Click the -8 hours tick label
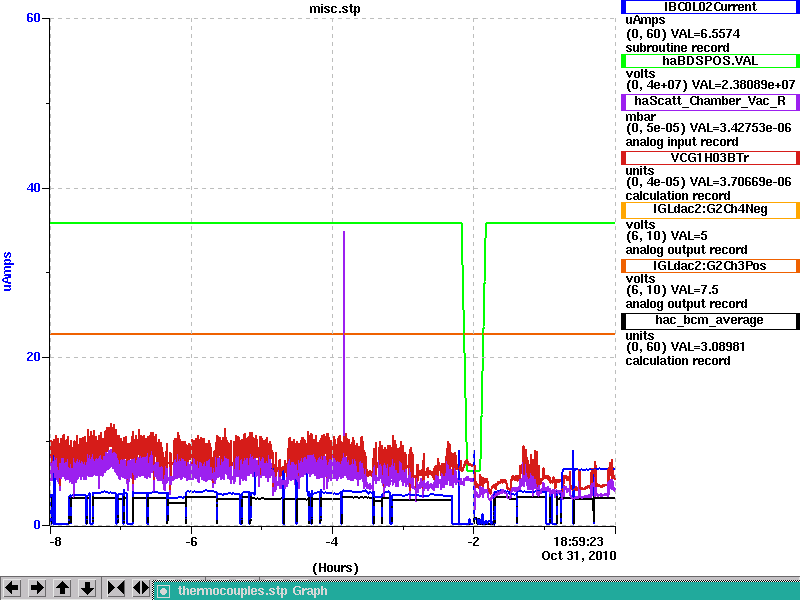Image resolution: width=800 pixels, height=600 pixels. pyautogui.click(x=55, y=542)
